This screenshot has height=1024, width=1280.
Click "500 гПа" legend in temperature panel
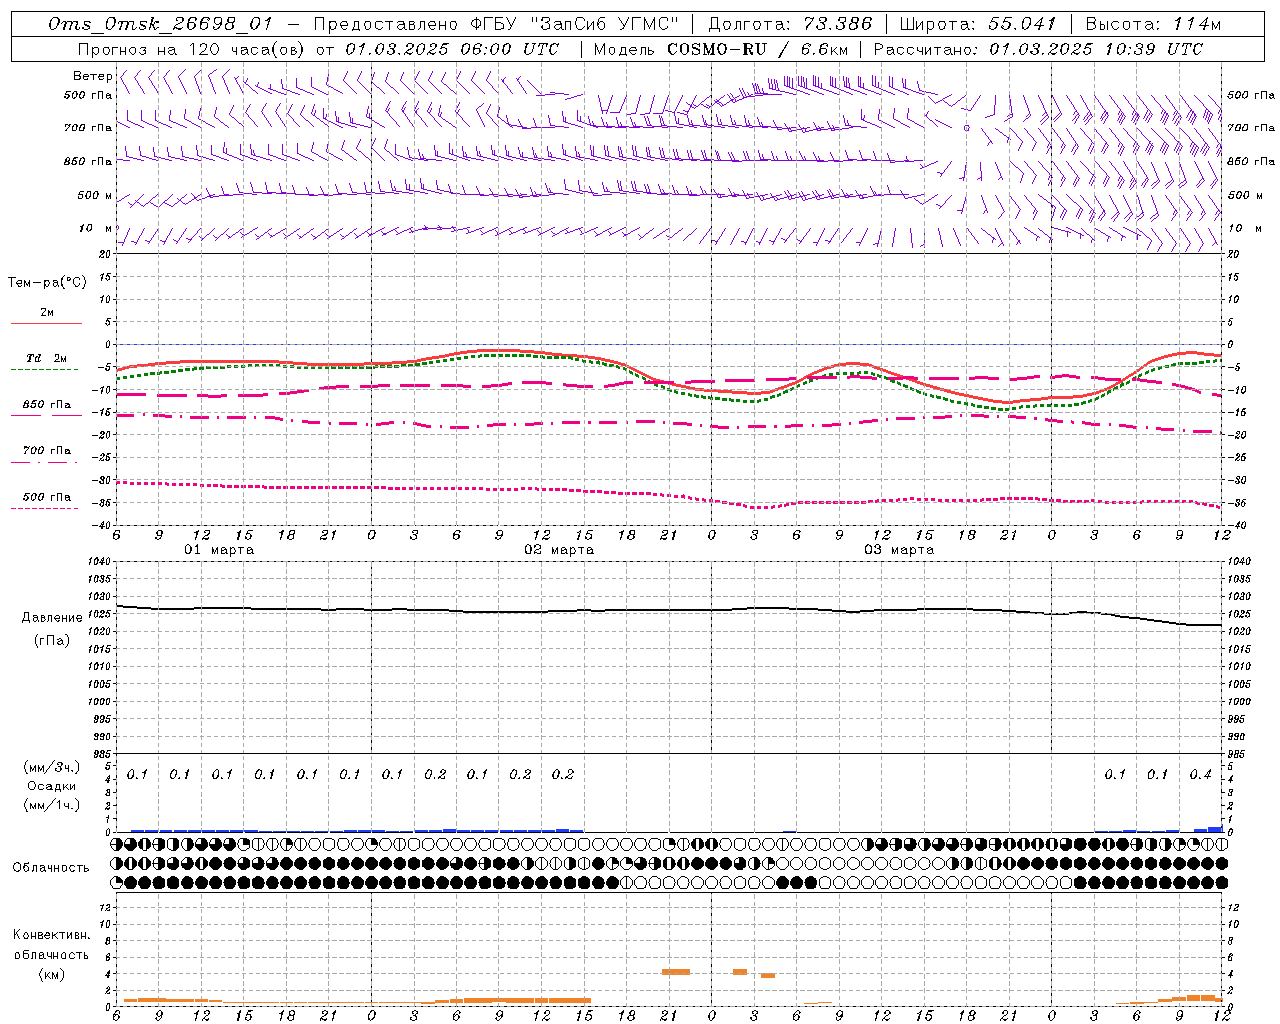tap(46, 497)
